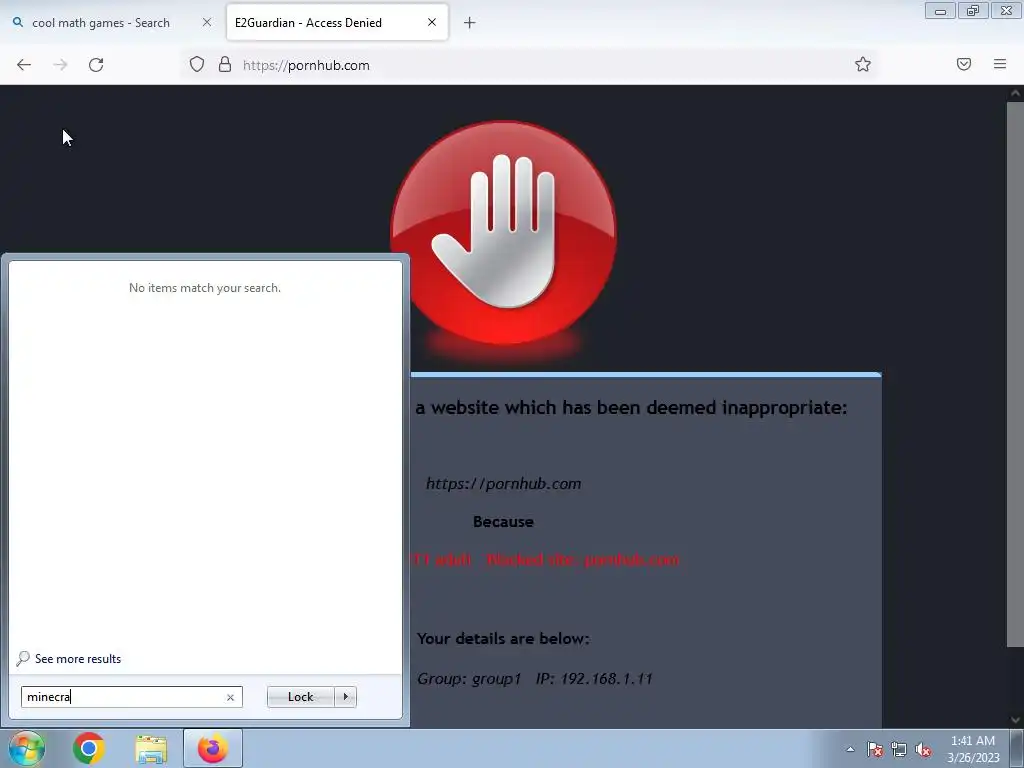Click the 'Group: group1' text
The image size is (1024, 768).
point(469,679)
